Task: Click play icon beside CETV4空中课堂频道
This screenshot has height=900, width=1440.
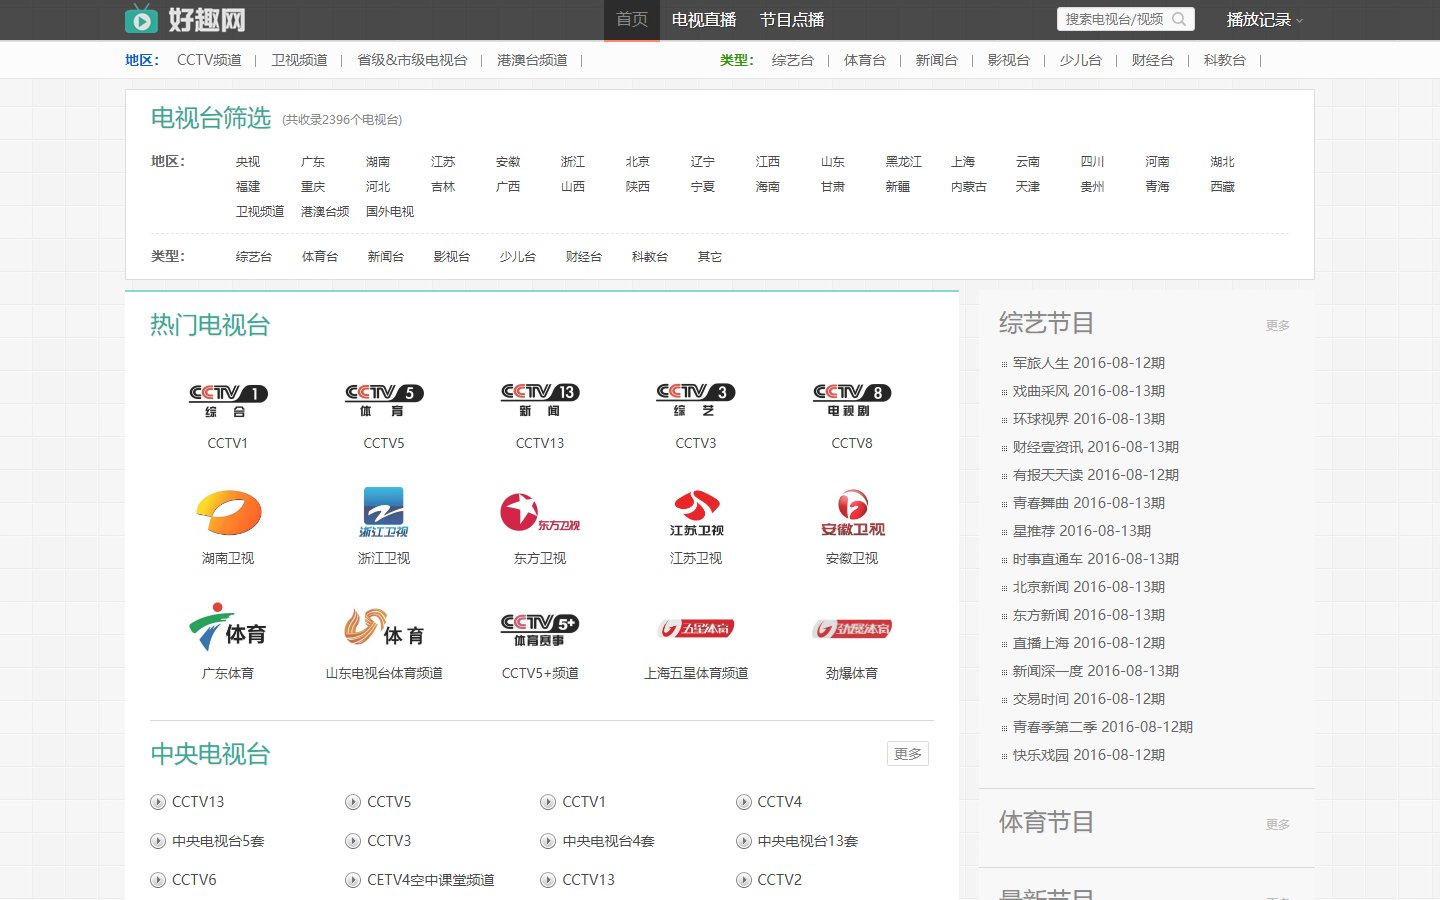Action: pyautogui.click(x=353, y=880)
